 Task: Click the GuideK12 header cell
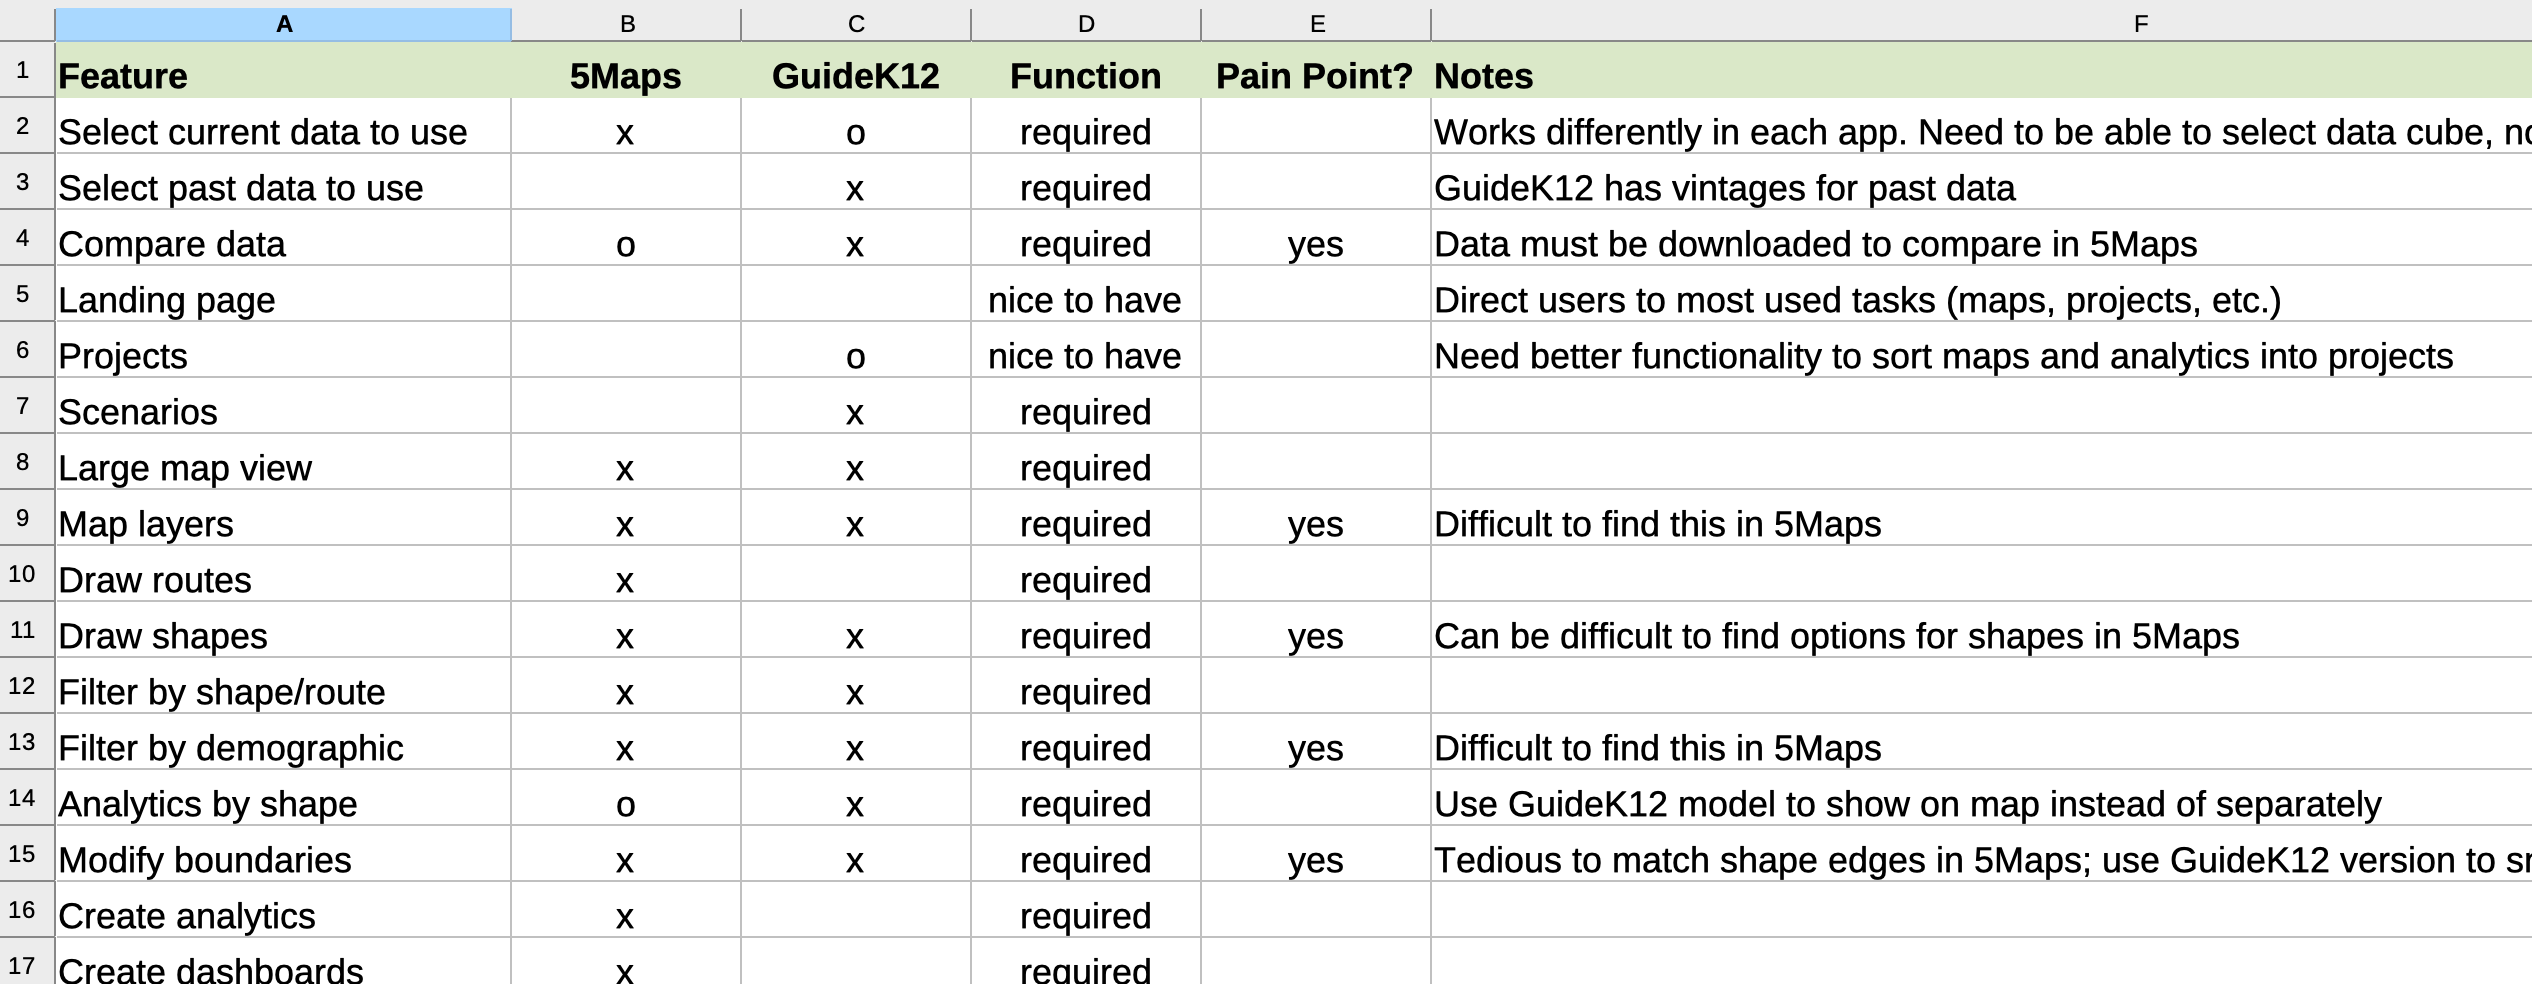pyautogui.click(x=855, y=75)
